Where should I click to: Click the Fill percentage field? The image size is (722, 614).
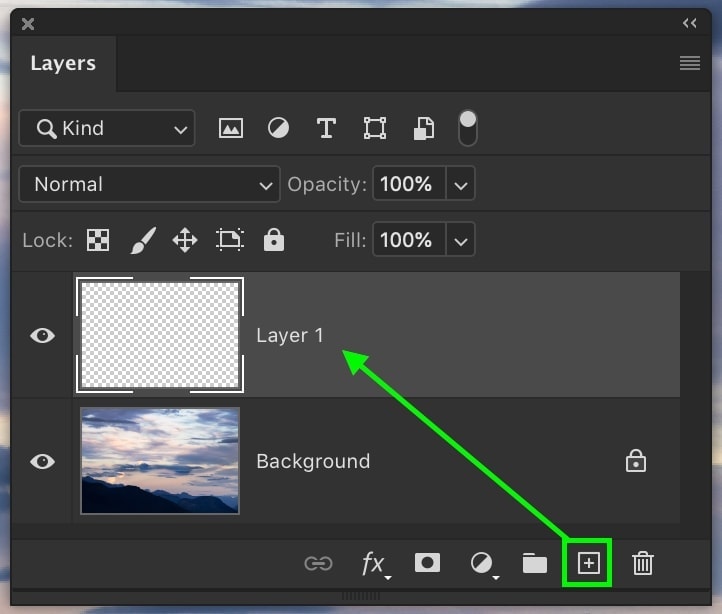[x=406, y=240]
